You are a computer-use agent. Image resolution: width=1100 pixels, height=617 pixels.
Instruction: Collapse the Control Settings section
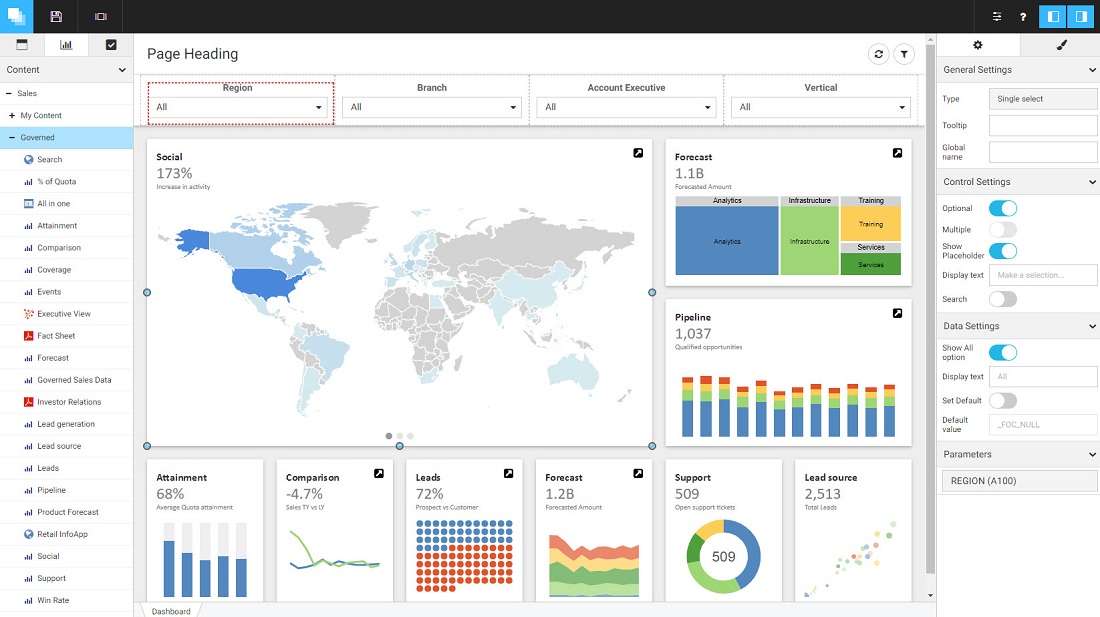(1092, 182)
